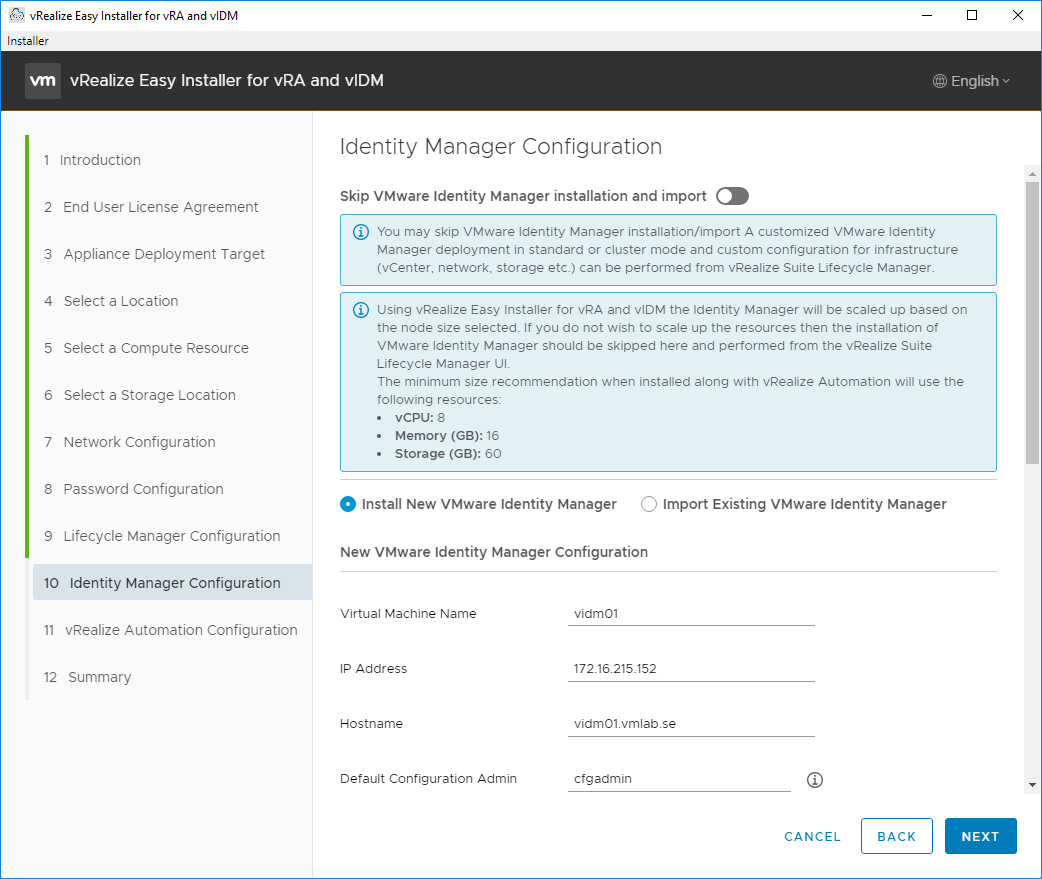Click the CANCEL button
Image resolution: width=1042 pixels, height=879 pixels.
(812, 836)
